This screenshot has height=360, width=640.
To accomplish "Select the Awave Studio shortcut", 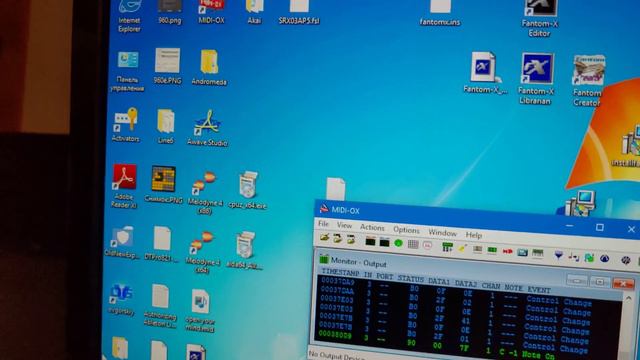I will tap(207, 127).
